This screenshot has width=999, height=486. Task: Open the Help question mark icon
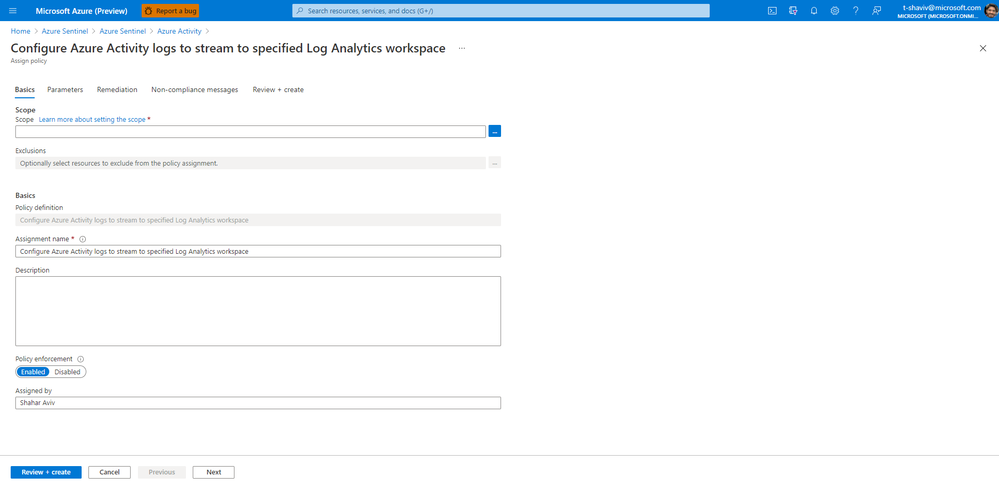coord(856,11)
